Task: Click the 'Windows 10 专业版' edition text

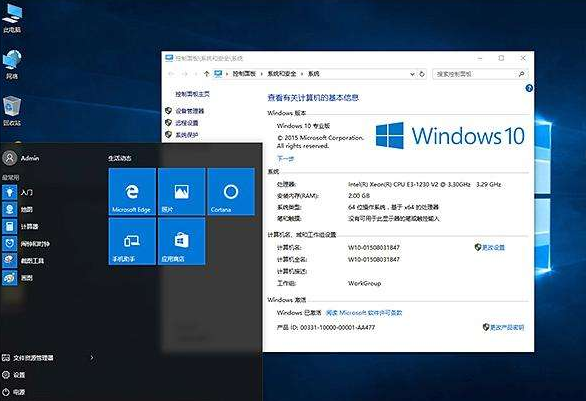Action: [x=303, y=126]
